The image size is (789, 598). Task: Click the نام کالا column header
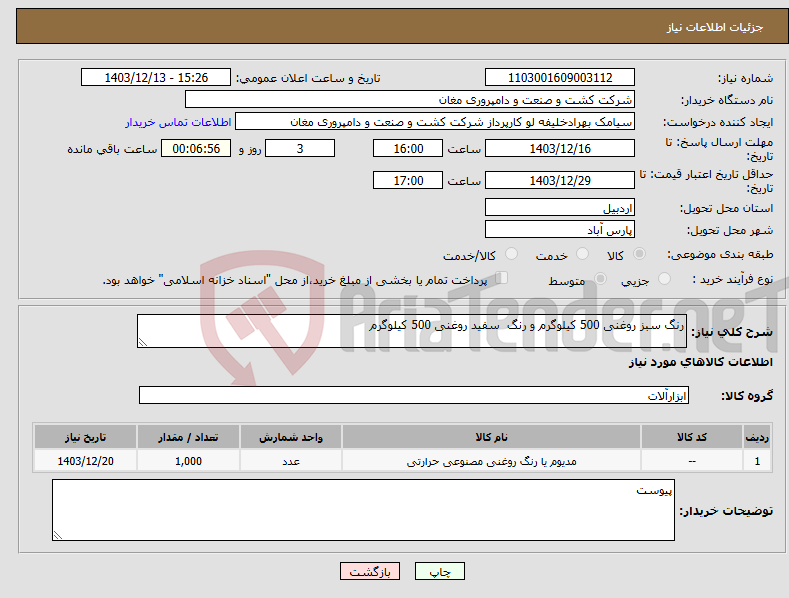(x=491, y=437)
